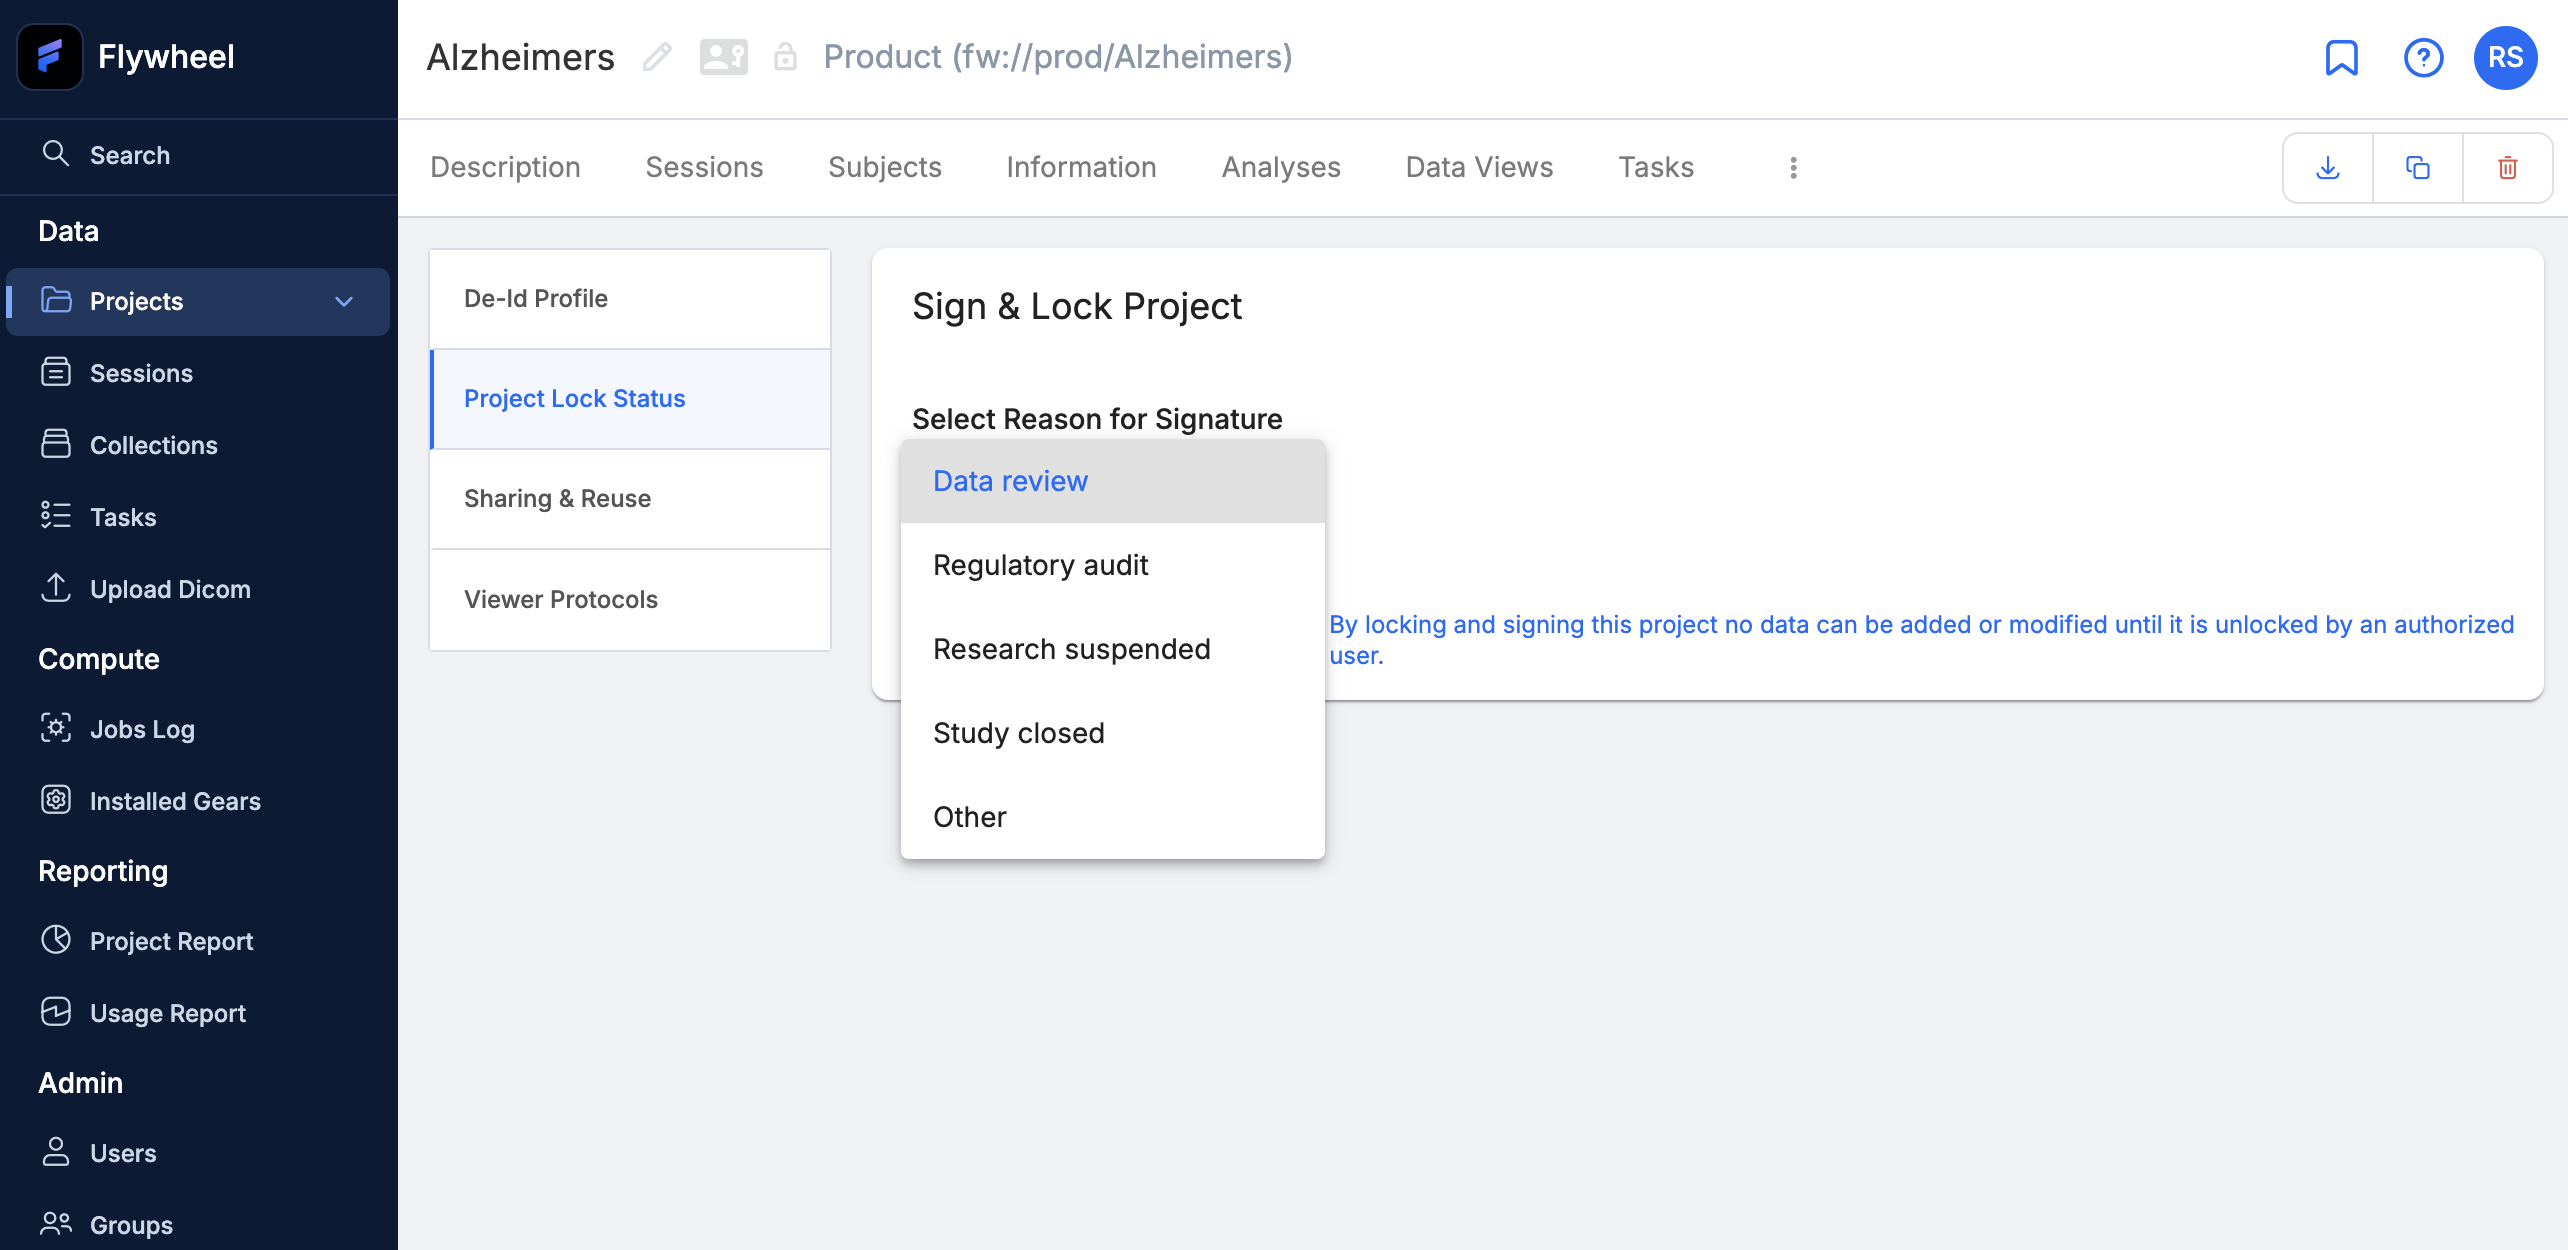Choose Data review reason
This screenshot has width=2568, height=1250.
1113,481
